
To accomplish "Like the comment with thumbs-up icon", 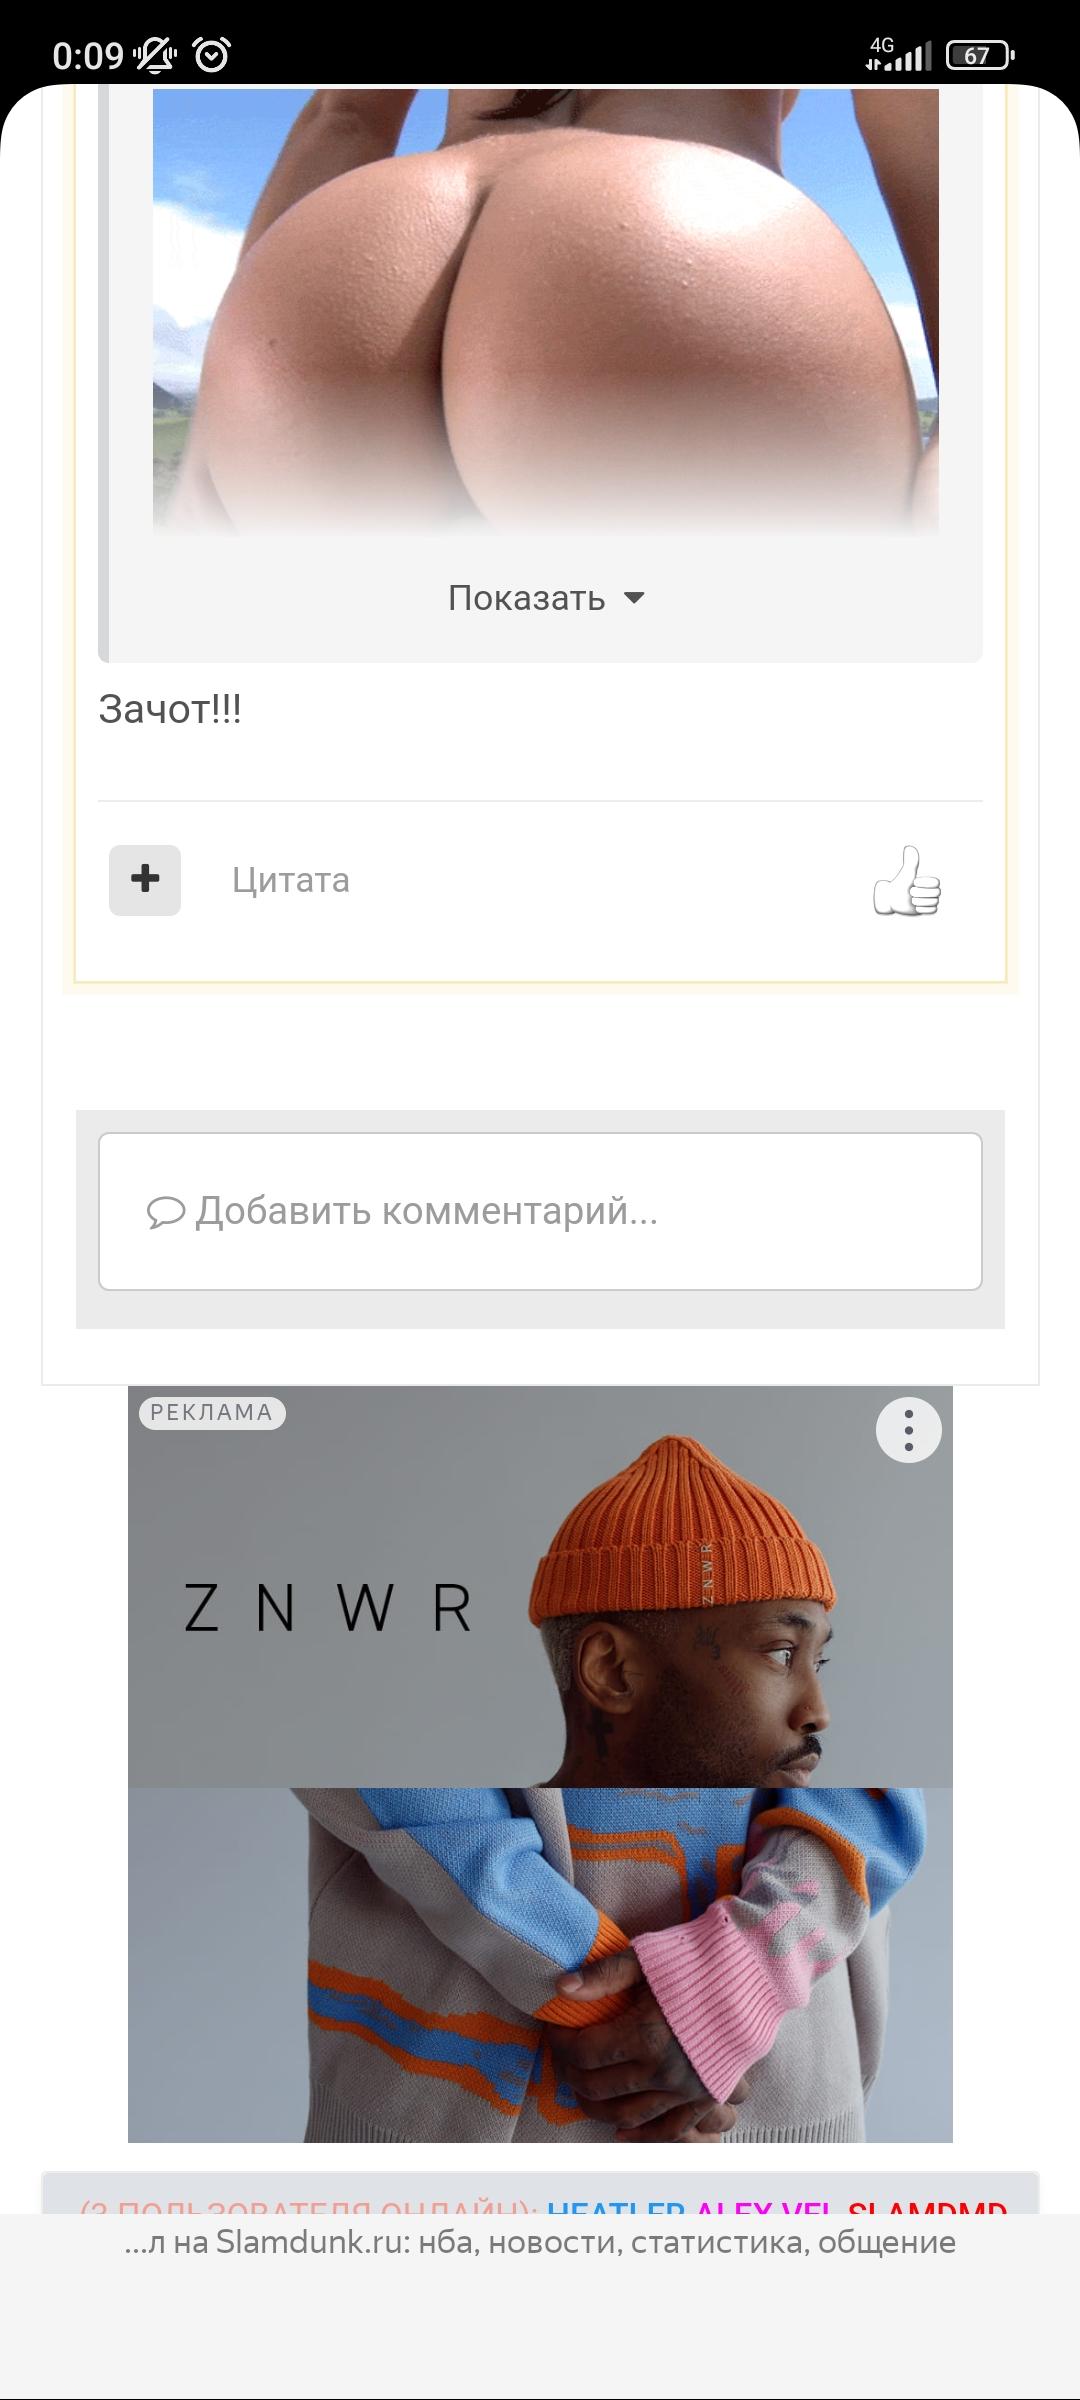I will tap(907, 881).
